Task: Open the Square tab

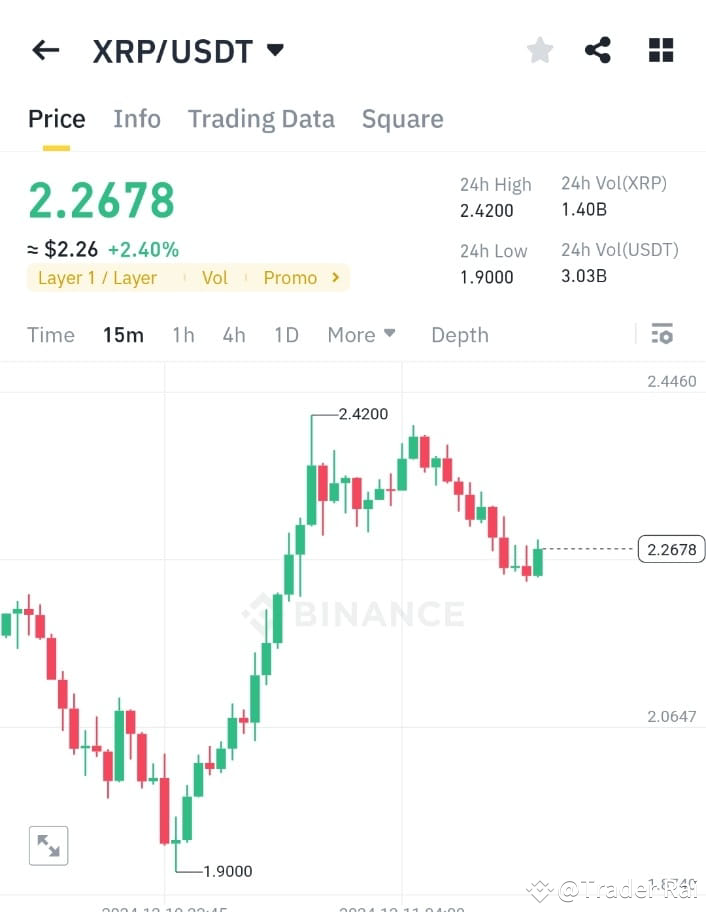Action: [402, 118]
